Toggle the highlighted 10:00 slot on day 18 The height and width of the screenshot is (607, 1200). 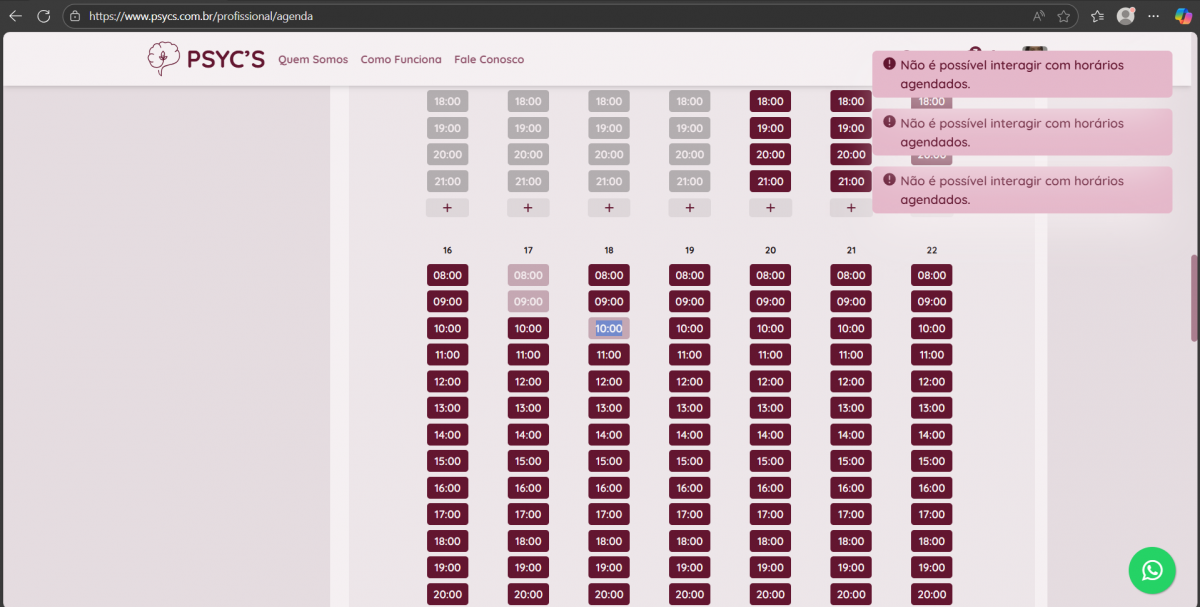609,328
